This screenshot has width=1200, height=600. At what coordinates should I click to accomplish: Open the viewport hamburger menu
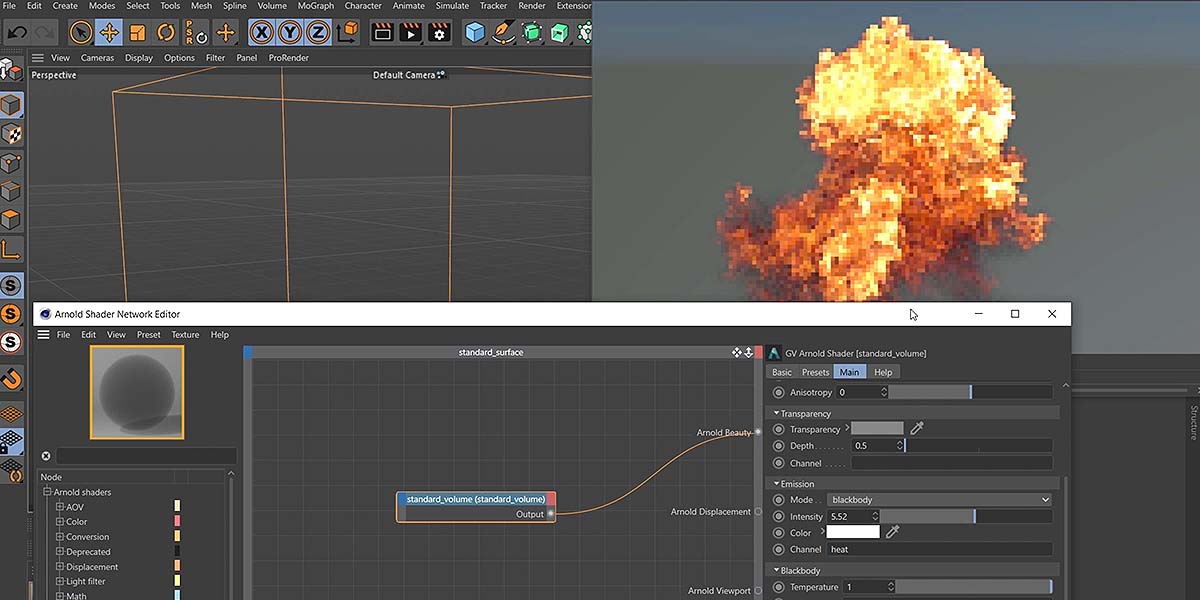38,58
